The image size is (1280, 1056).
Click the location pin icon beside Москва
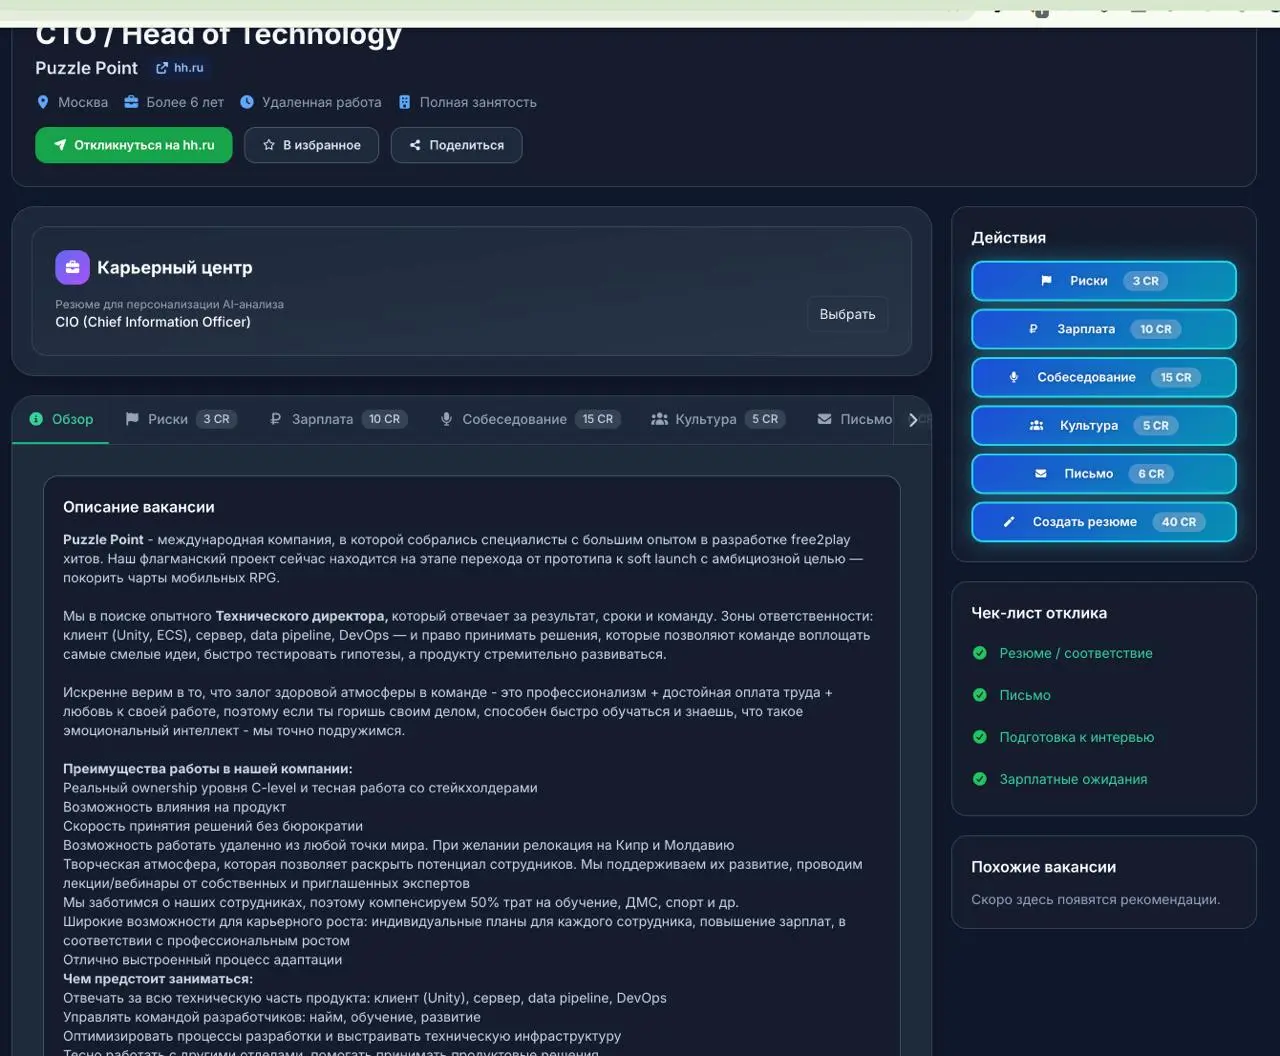point(43,102)
